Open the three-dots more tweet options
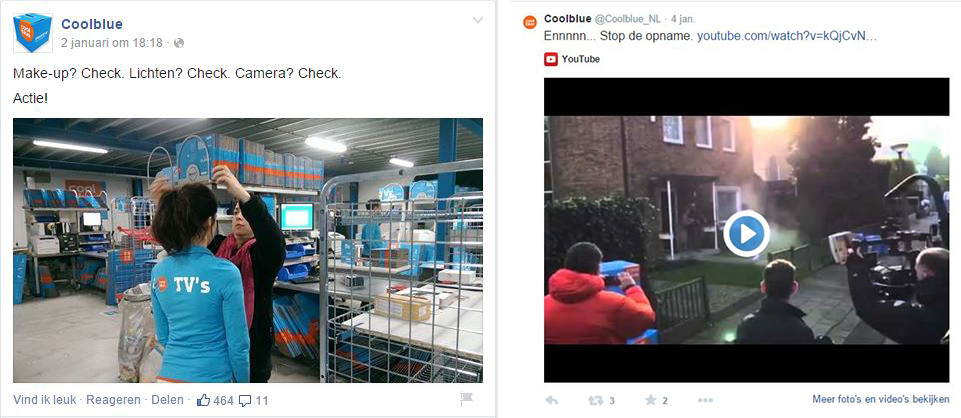This screenshot has height=418, width=961. click(705, 400)
